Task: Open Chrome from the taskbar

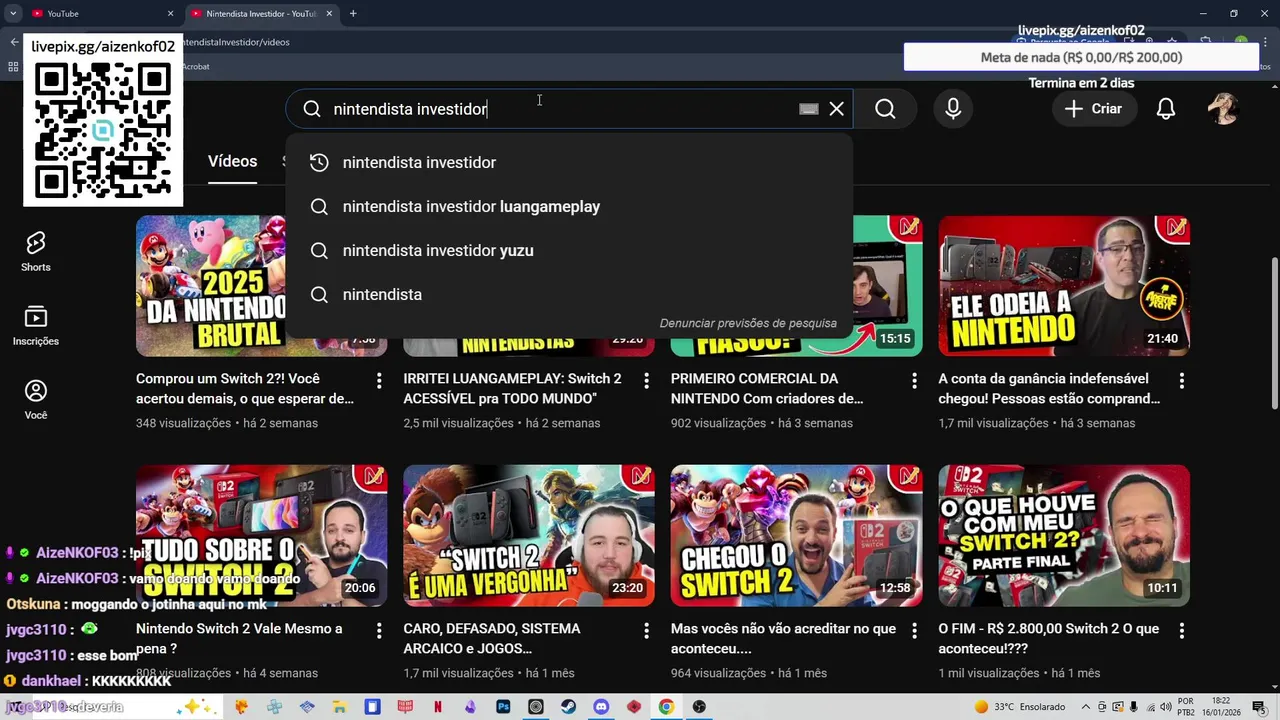Action: (666, 707)
